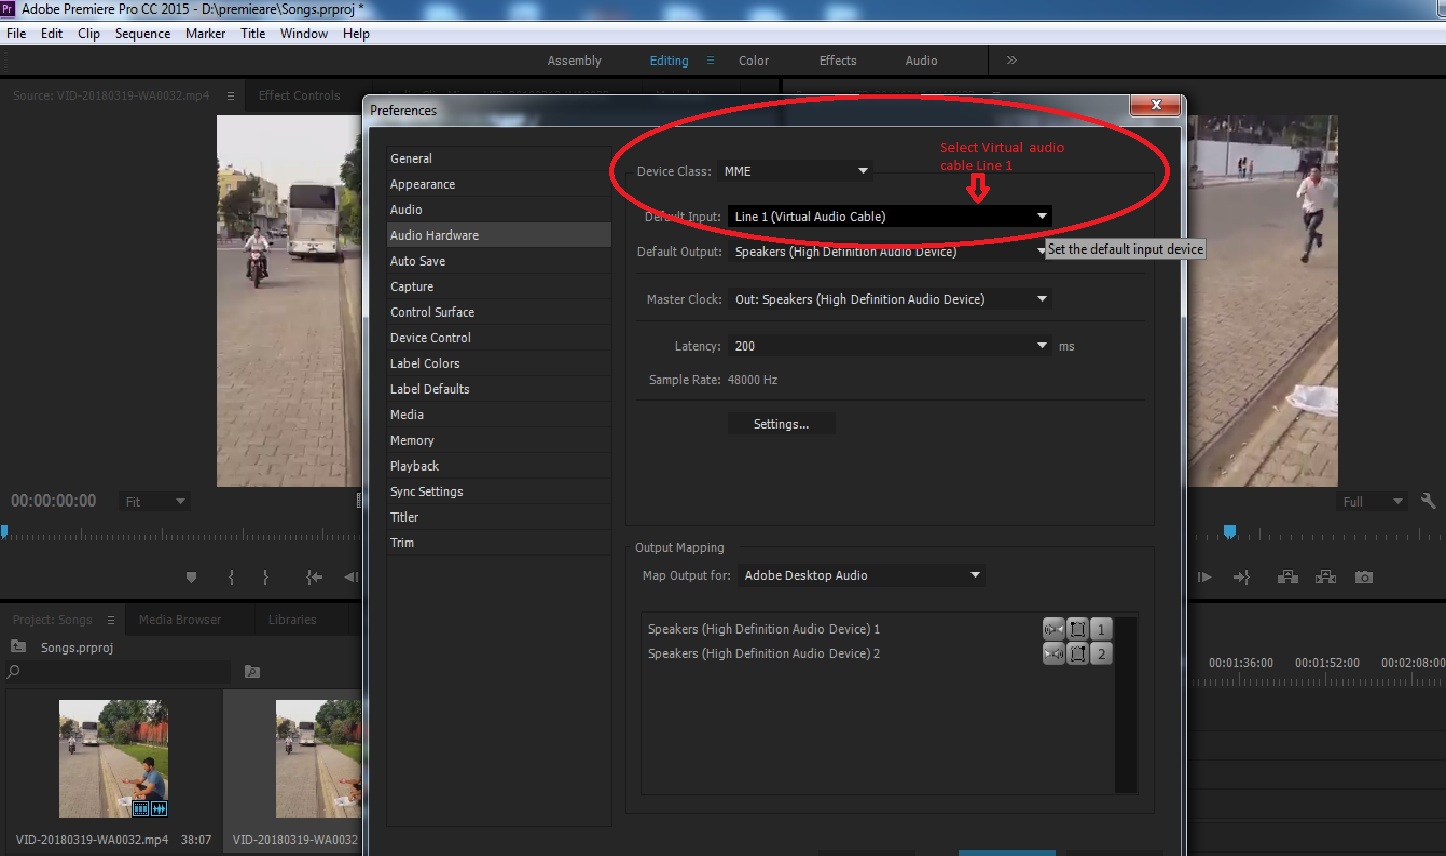Click the Source monitor blue playhead
The width and height of the screenshot is (1446, 856).
[5, 531]
